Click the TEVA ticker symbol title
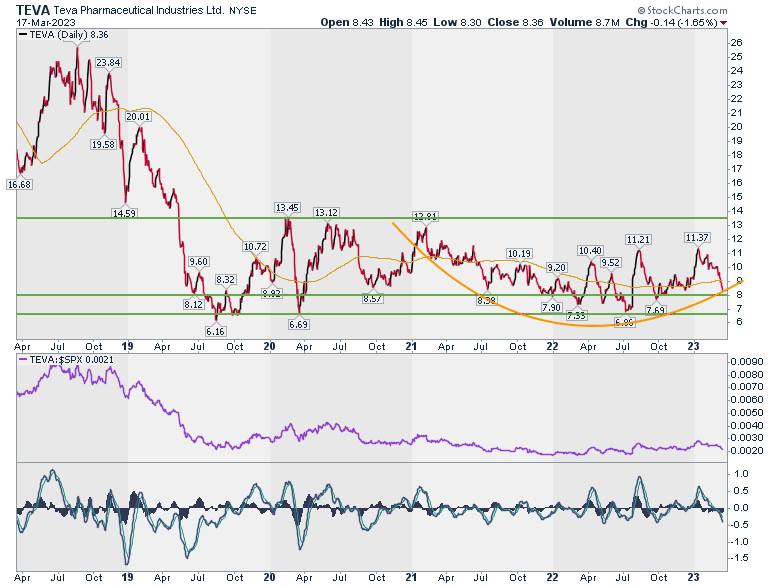The image size is (780, 586). pos(33,10)
